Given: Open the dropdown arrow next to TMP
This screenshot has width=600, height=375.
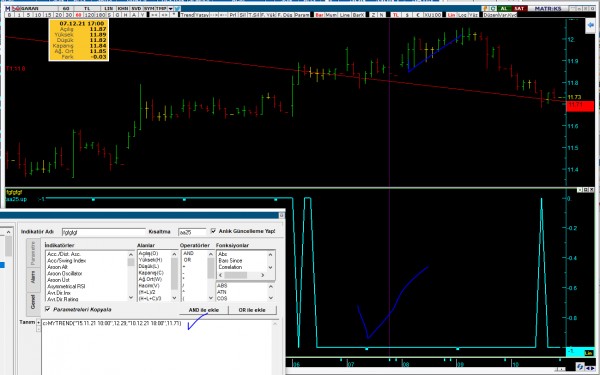Looking at the screenshot, I should coord(171,8).
